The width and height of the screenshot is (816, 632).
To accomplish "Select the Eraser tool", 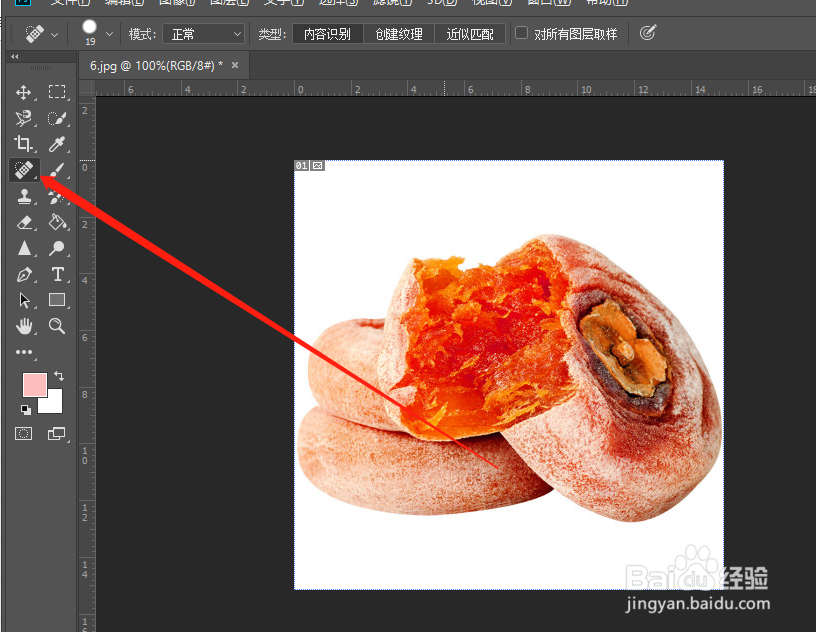I will [x=23, y=222].
